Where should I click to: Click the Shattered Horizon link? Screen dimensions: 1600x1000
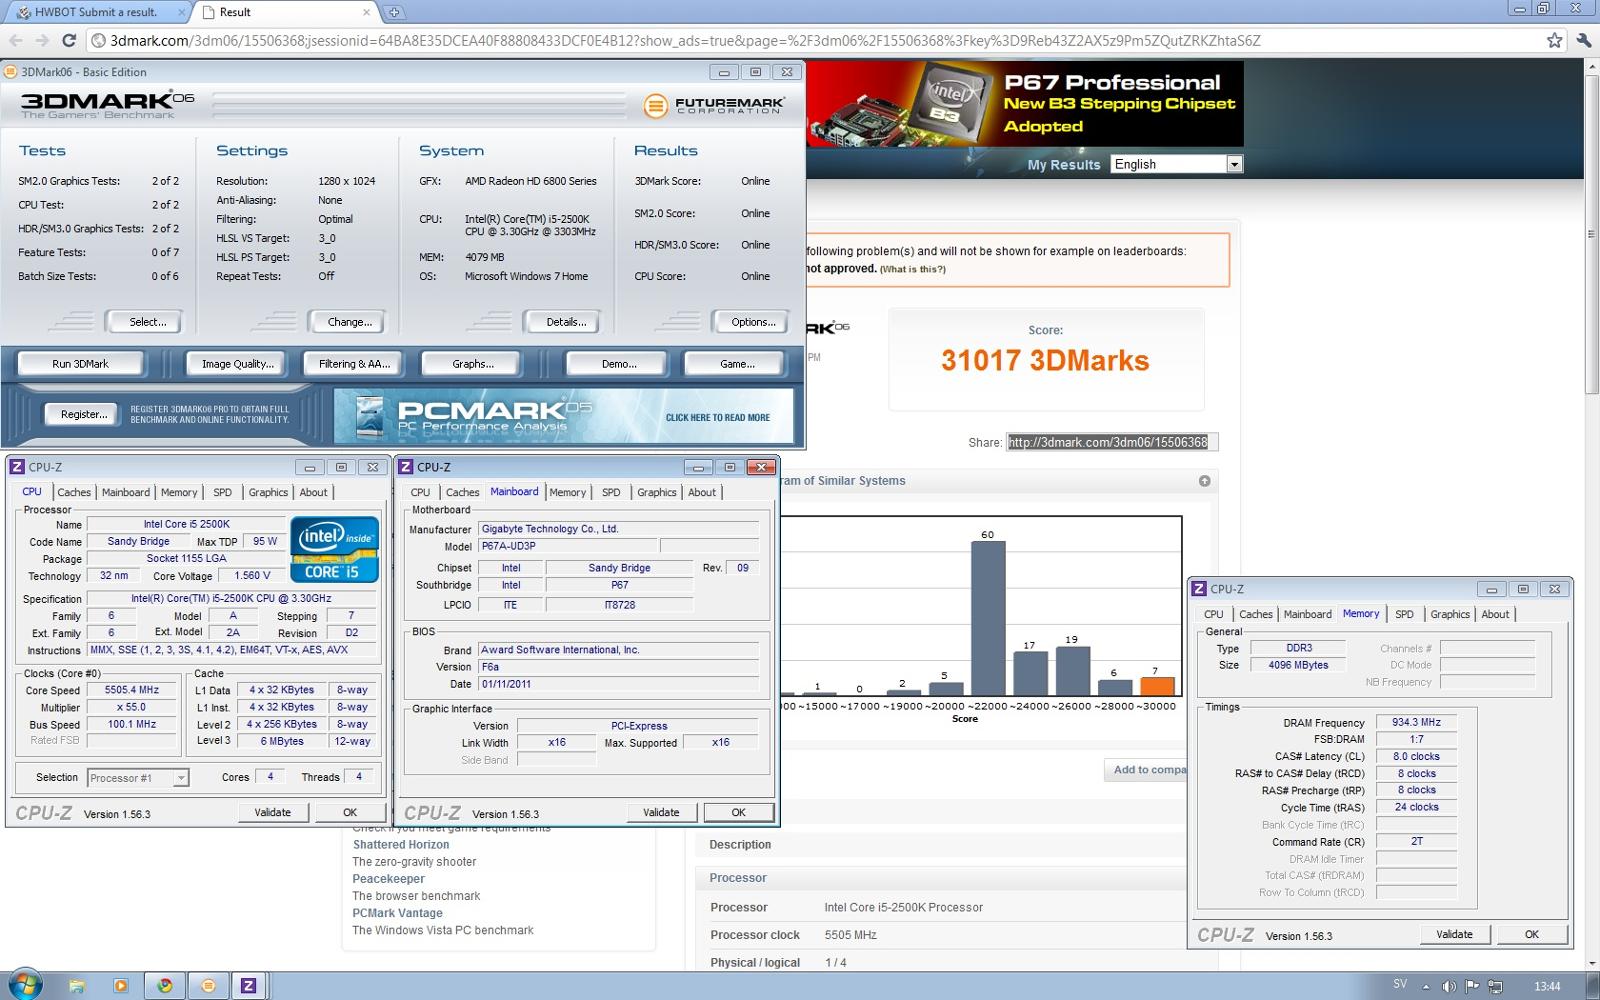click(x=401, y=845)
